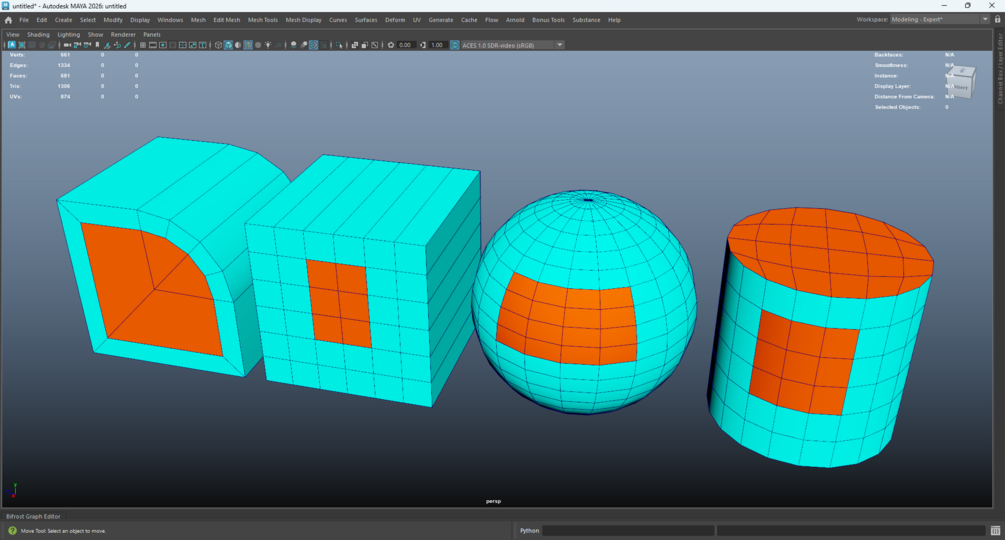
Task: Click the UV menu
Action: (x=417, y=20)
